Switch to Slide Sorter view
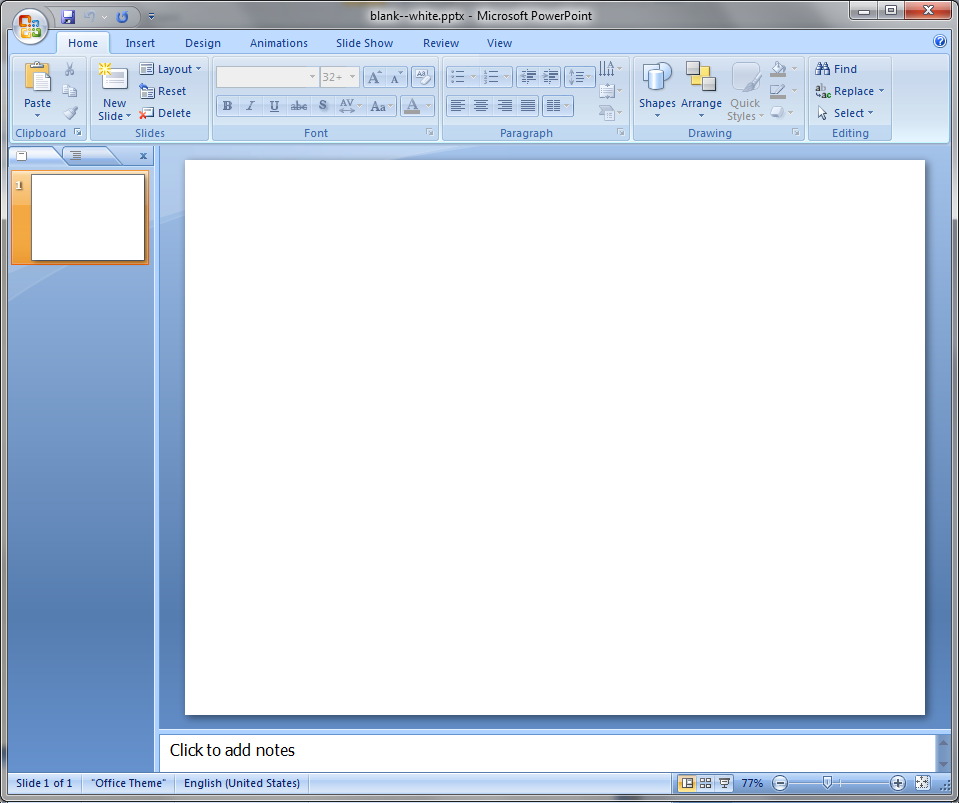The image size is (959, 803). [705, 783]
